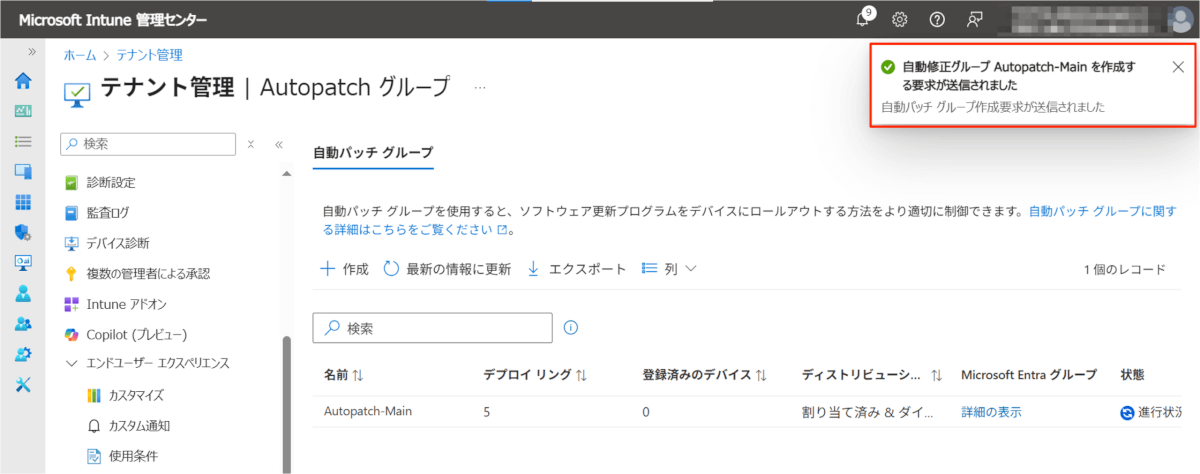This screenshot has height=474, width=1200.
Task: Sort by ディストリビューション column header
Action: (x=872, y=375)
